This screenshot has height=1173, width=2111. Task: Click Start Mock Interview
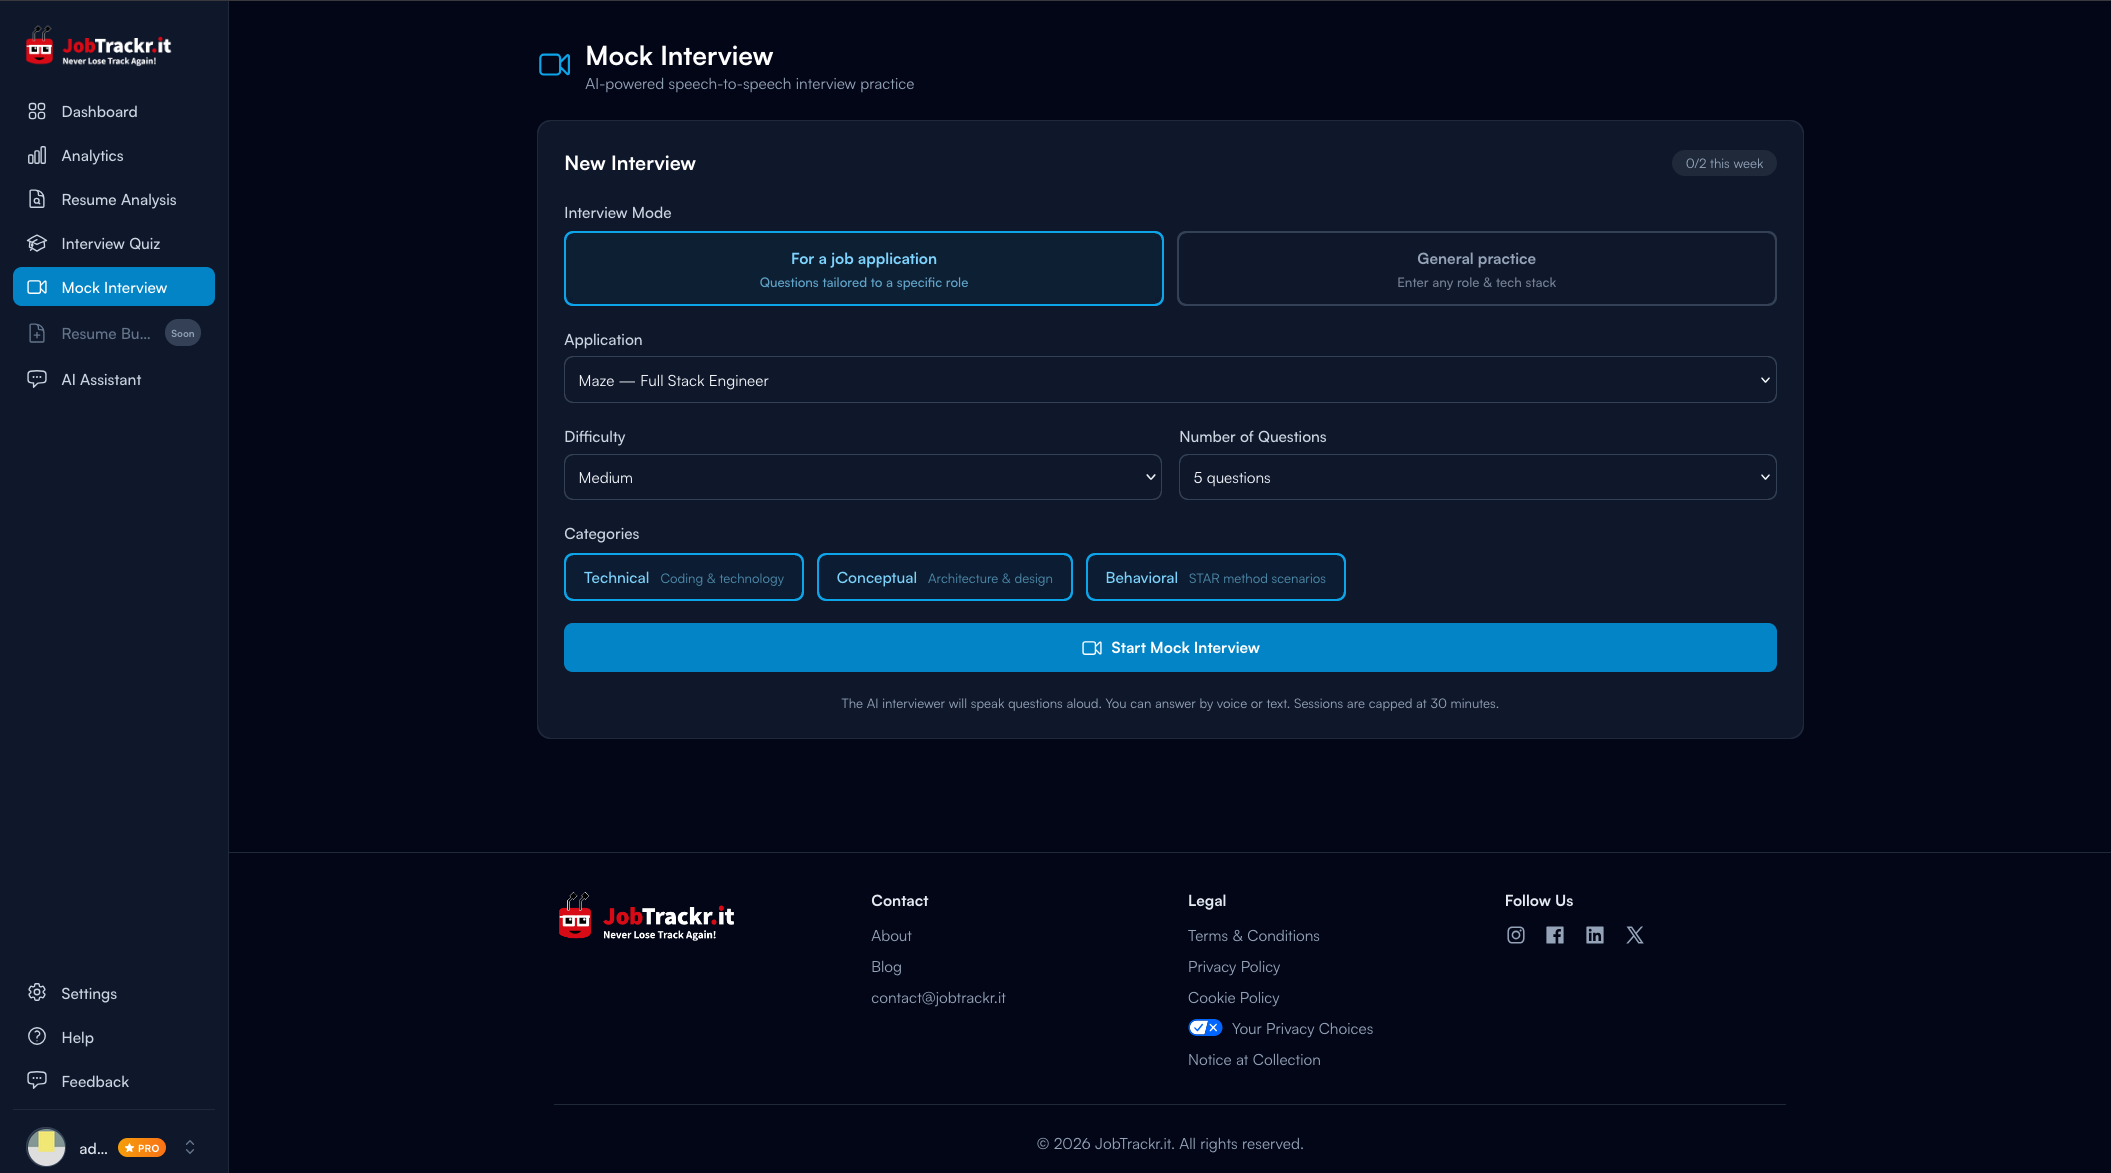(1170, 647)
